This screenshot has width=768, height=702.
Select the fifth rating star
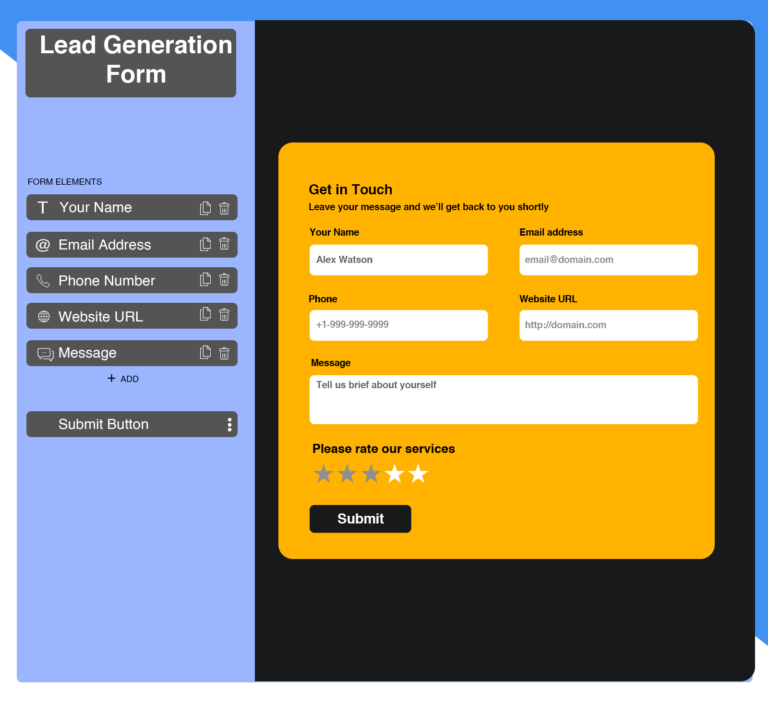coord(418,474)
